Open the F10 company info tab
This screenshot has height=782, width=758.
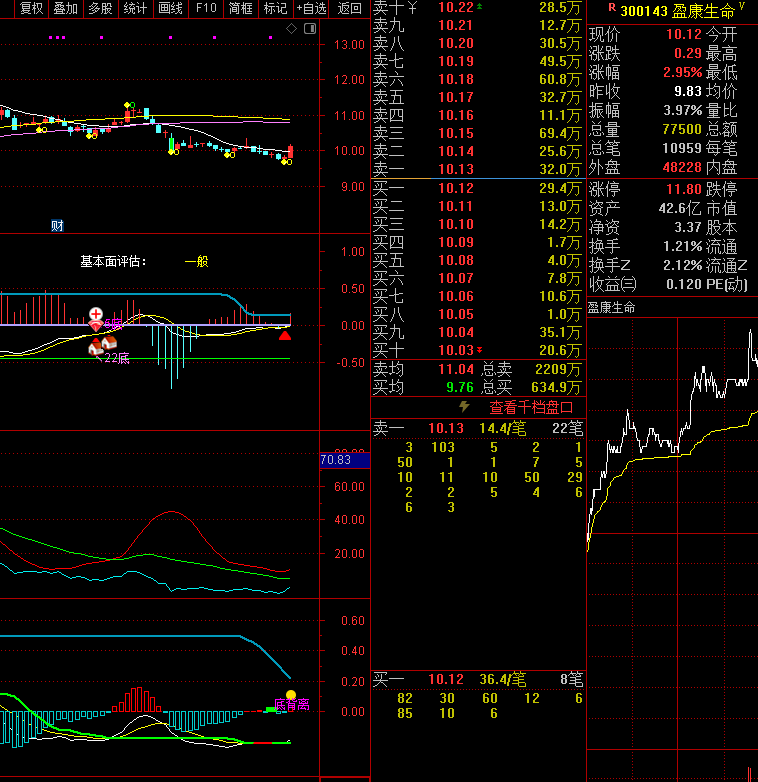[x=206, y=9]
